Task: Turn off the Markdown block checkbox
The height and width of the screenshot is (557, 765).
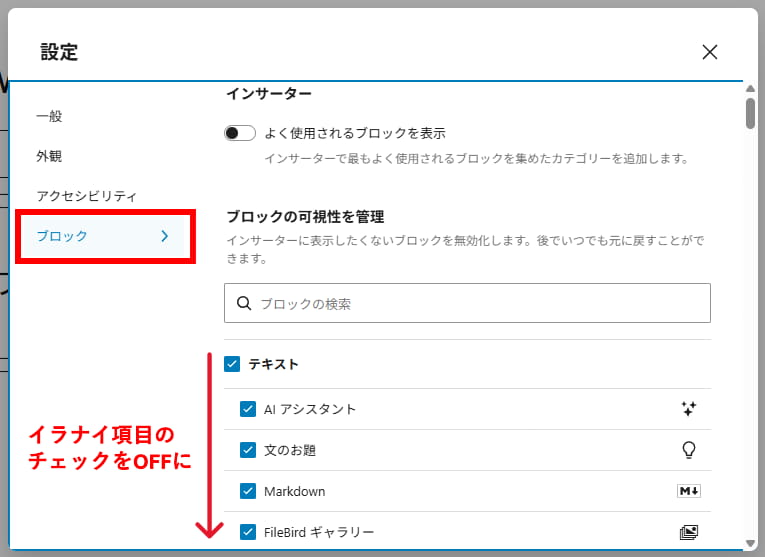Action: click(x=248, y=491)
